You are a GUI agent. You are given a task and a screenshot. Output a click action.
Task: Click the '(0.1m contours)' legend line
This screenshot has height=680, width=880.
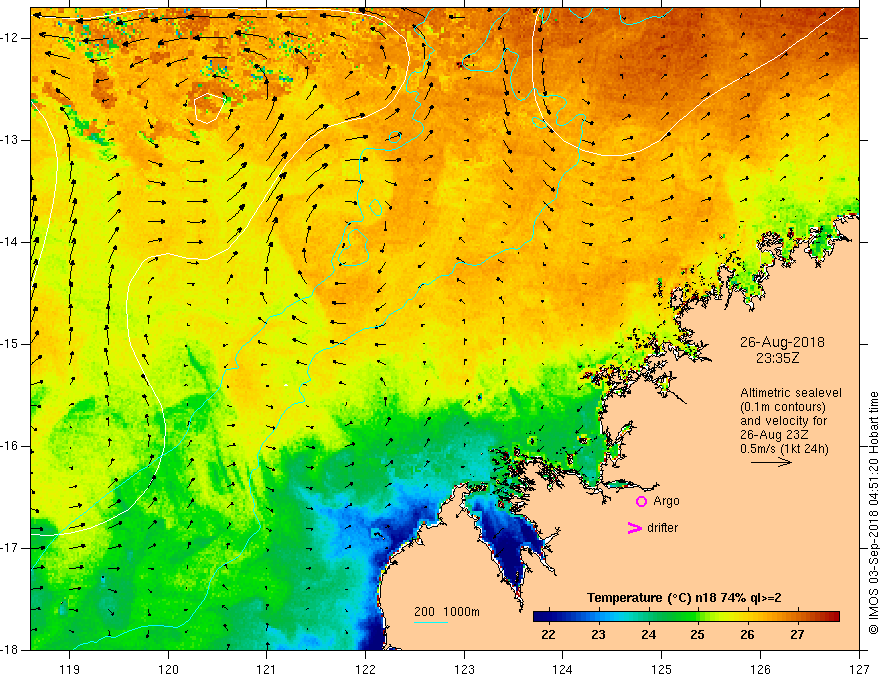coord(783,407)
